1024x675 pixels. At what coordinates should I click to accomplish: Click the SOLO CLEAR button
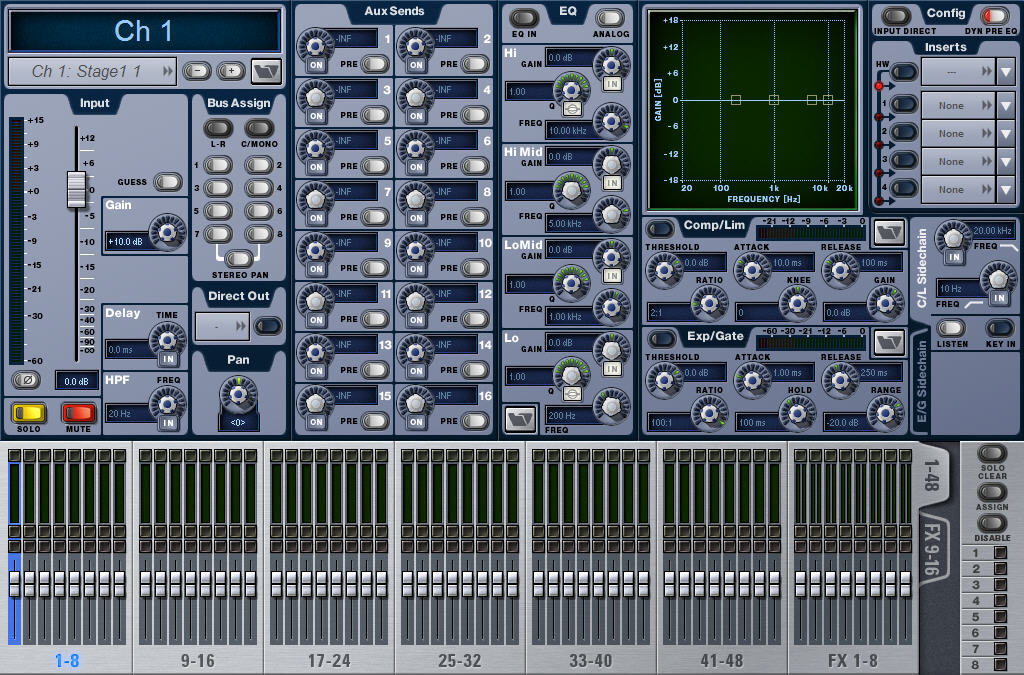991,454
